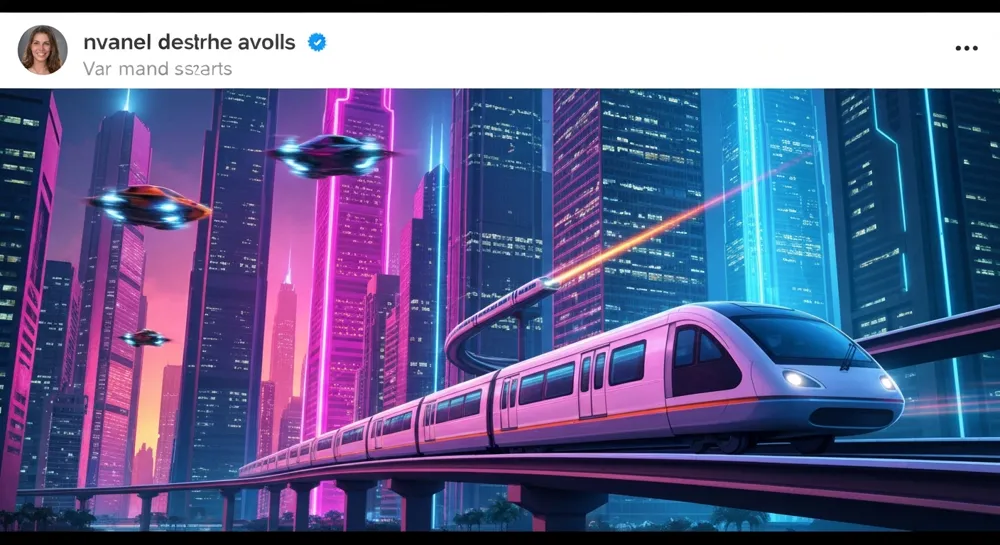Open the woman's profile avatar

point(43,50)
